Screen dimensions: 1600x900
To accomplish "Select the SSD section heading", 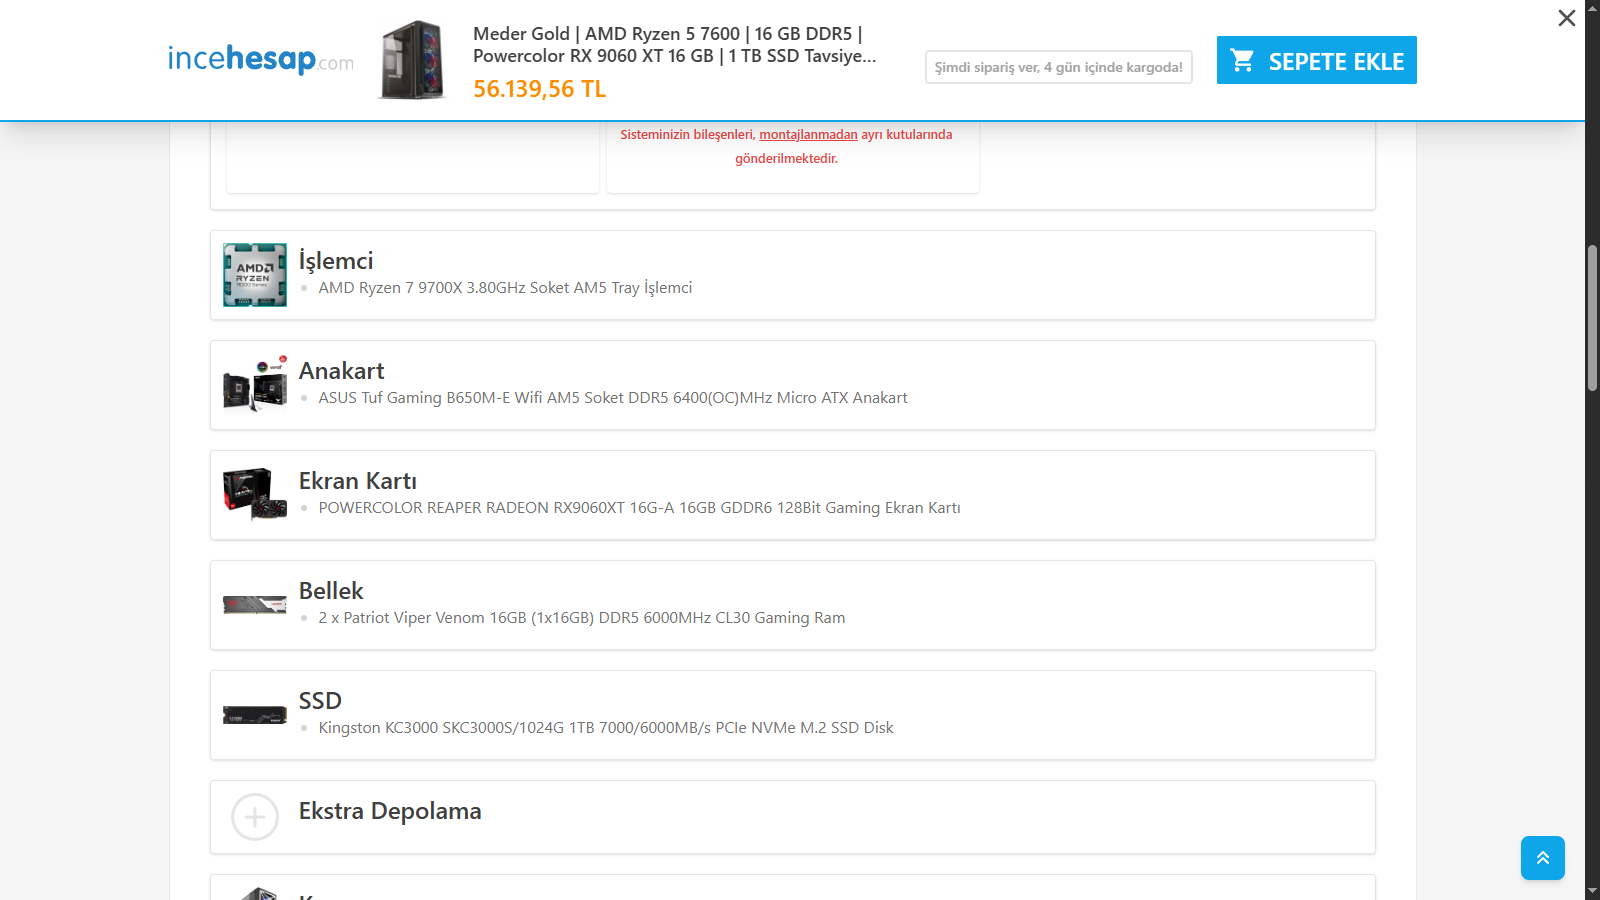I will [x=320, y=701].
